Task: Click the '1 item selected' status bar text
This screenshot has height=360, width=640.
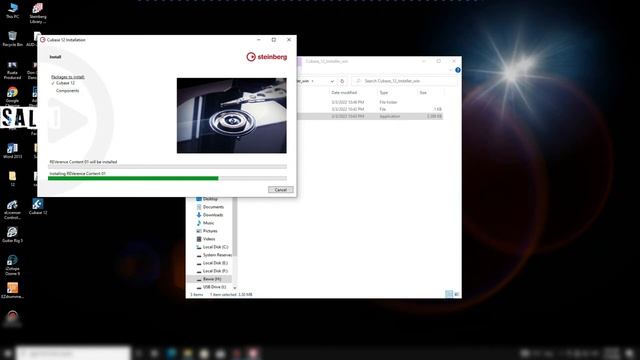Action: [x=223, y=294]
